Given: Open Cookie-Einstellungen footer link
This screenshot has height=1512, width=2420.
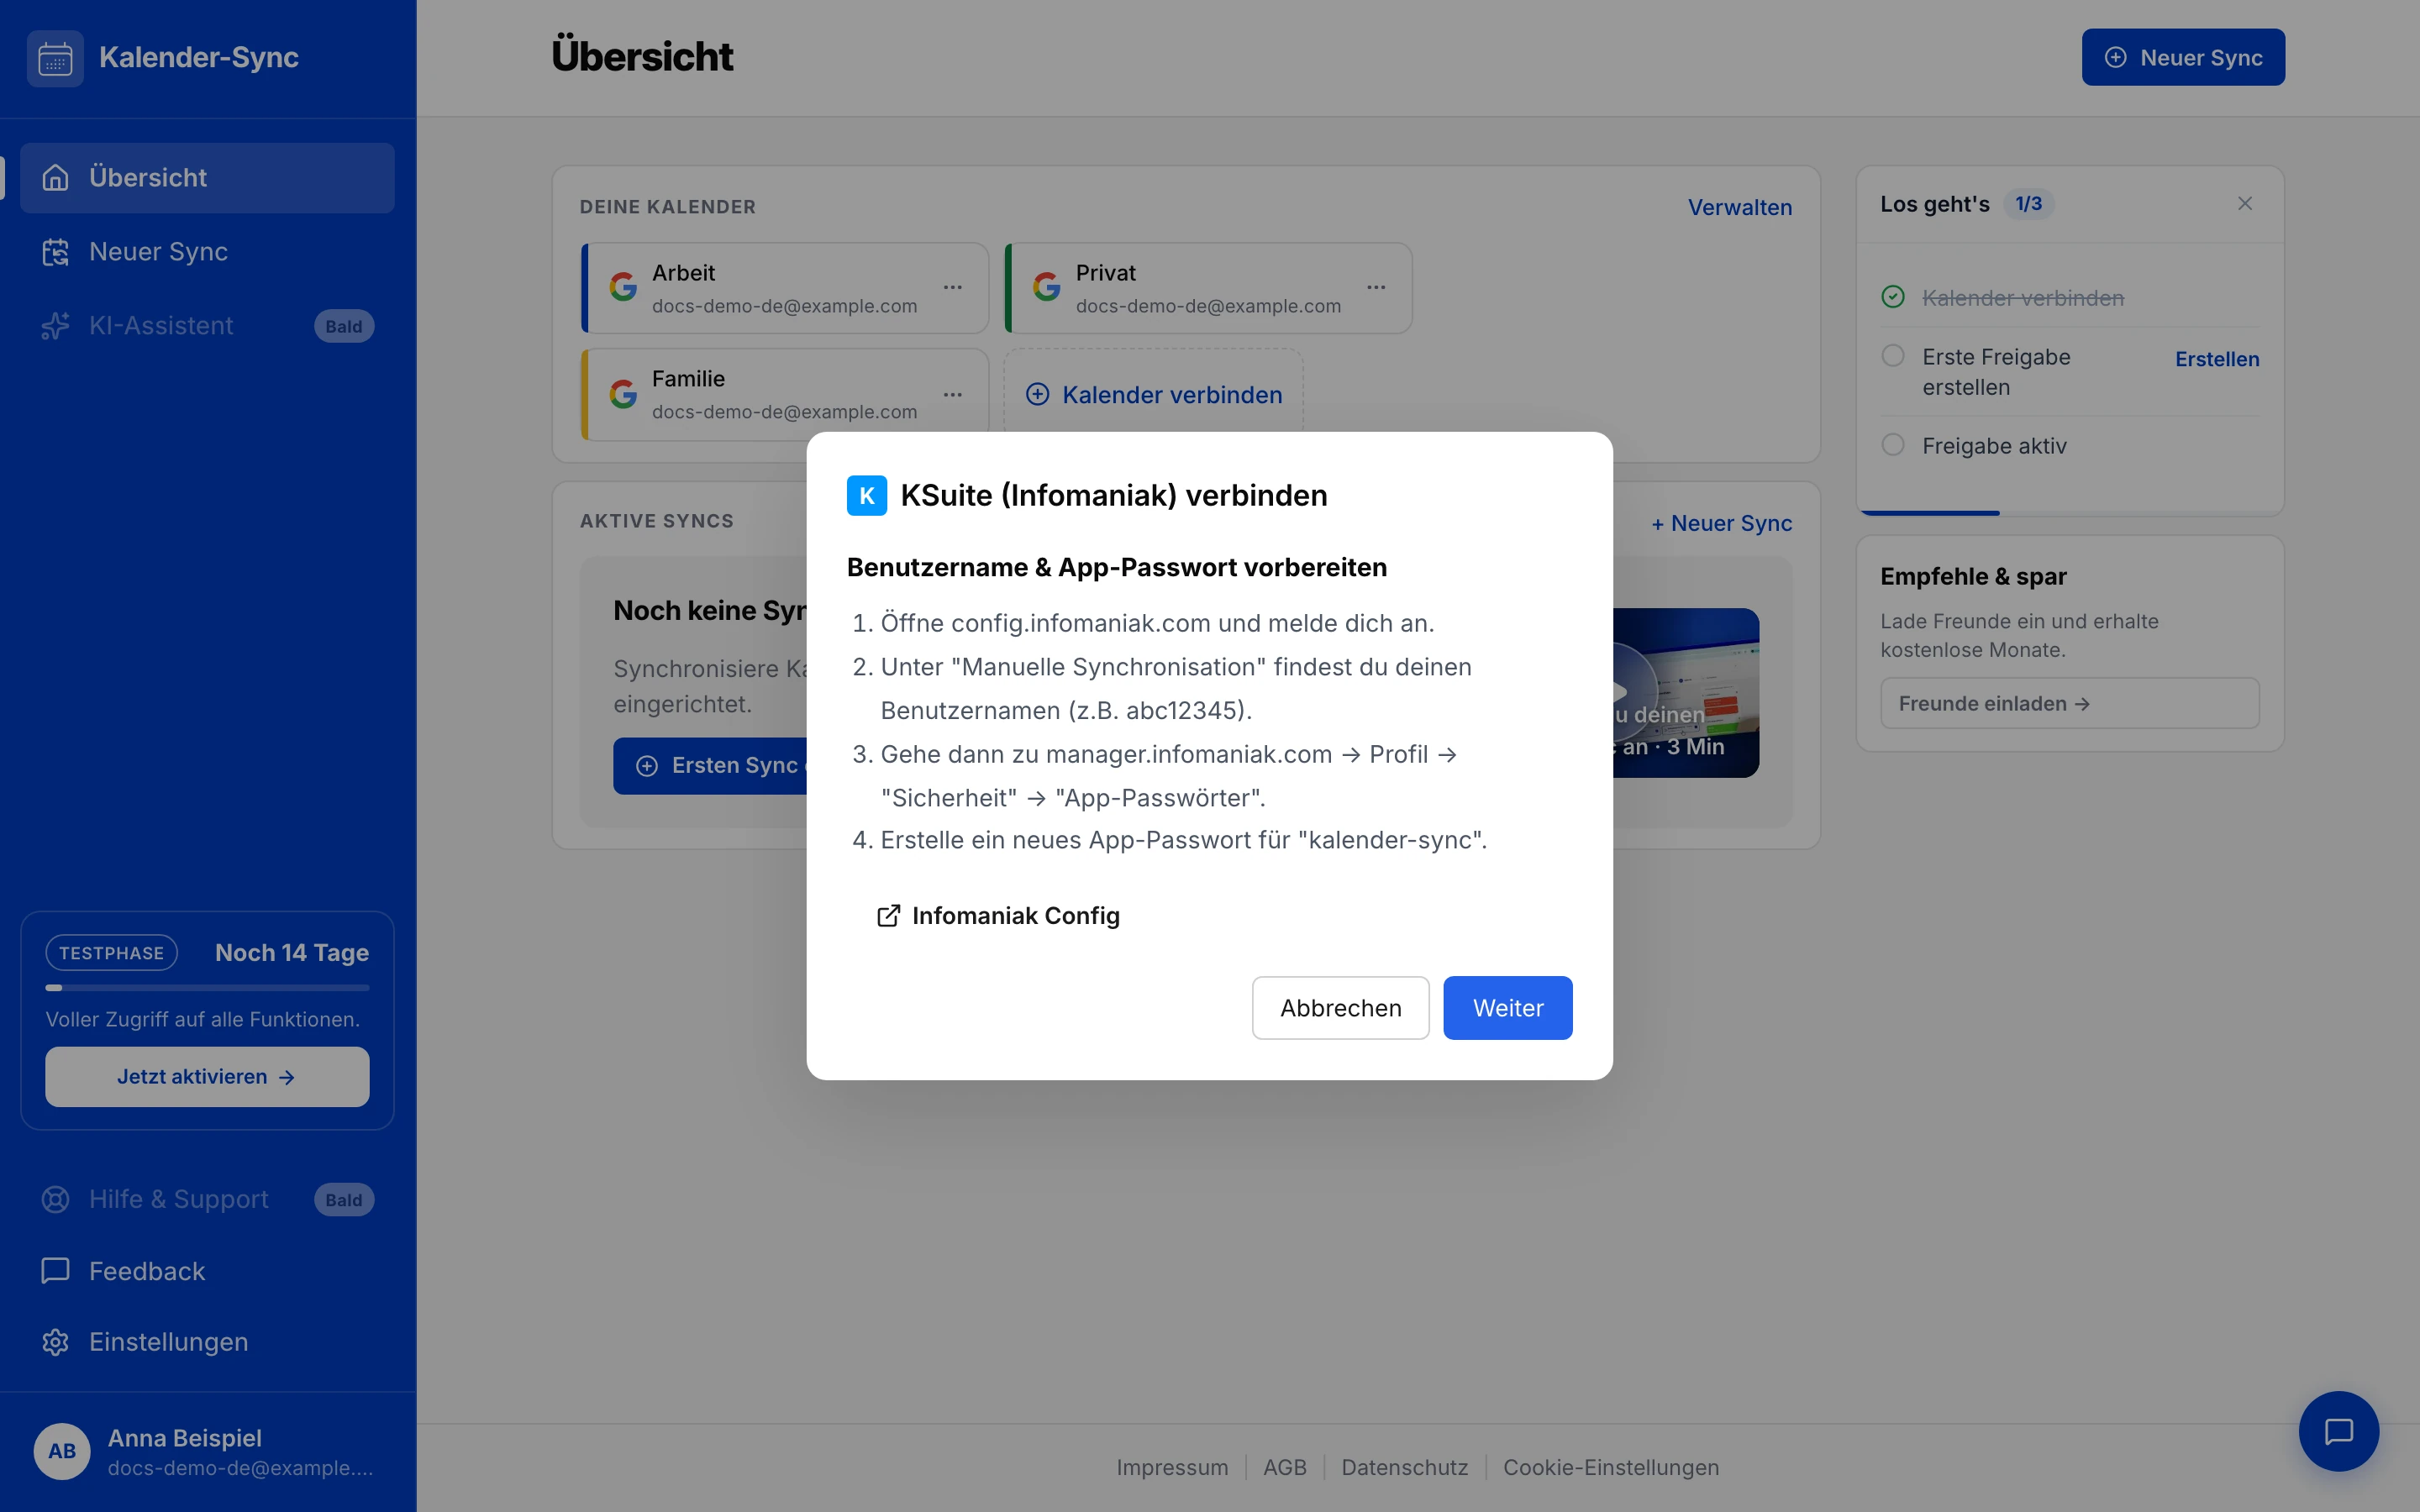Looking at the screenshot, I should point(1610,1467).
